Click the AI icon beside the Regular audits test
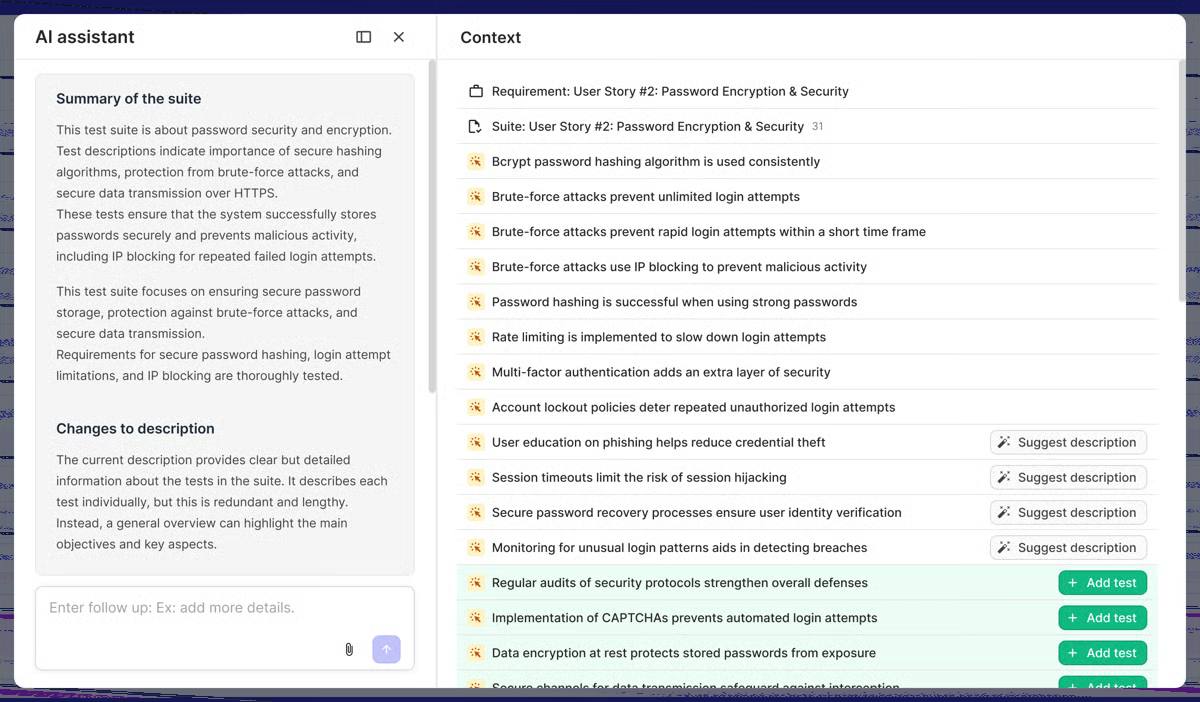This screenshot has width=1200, height=702. coord(475,582)
